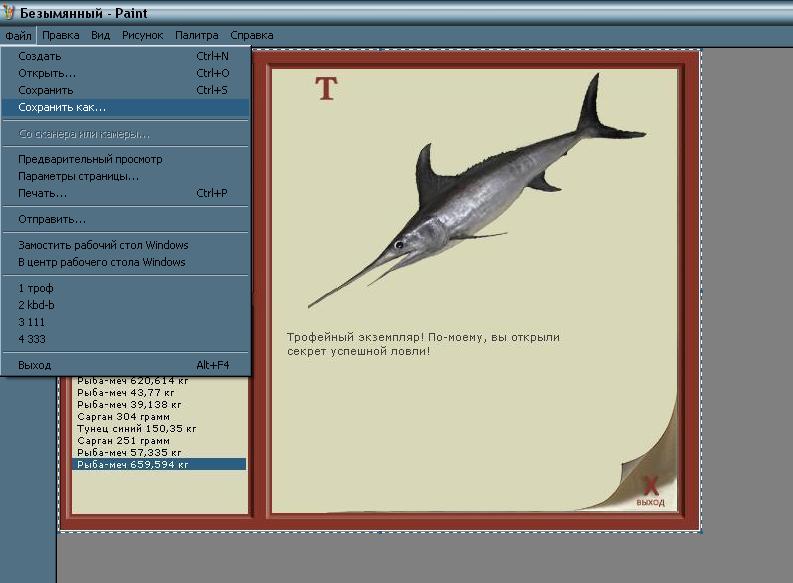The height and width of the screenshot is (583, 793).
Task: Open 'Предварительный просмотр' from menu
Action: [x=125, y=159]
